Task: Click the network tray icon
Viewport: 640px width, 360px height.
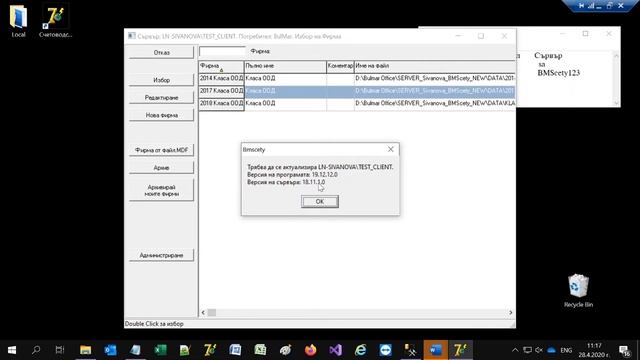Action: [x=527, y=350]
